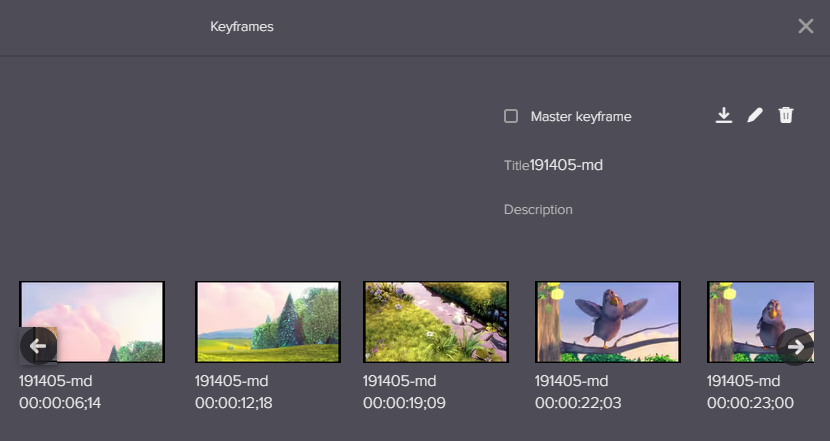Image resolution: width=830 pixels, height=441 pixels.
Task: Show next keyframes with right arrow
Action: pyautogui.click(x=795, y=347)
